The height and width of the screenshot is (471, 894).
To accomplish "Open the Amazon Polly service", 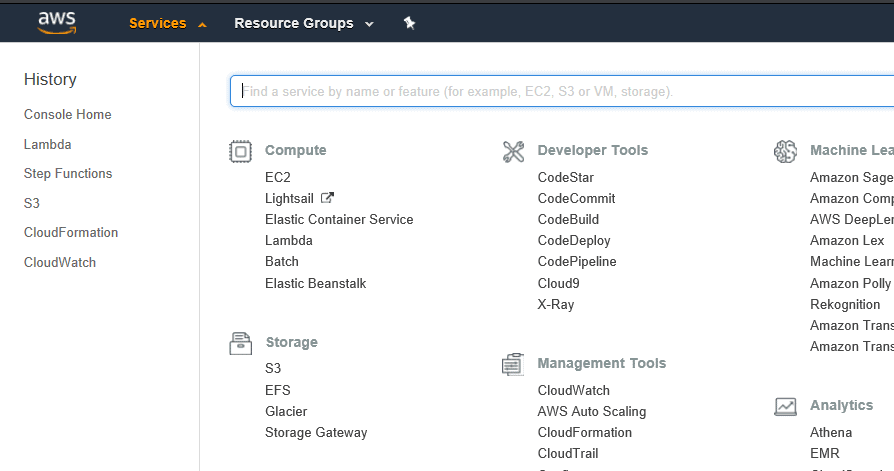I will click(850, 283).
